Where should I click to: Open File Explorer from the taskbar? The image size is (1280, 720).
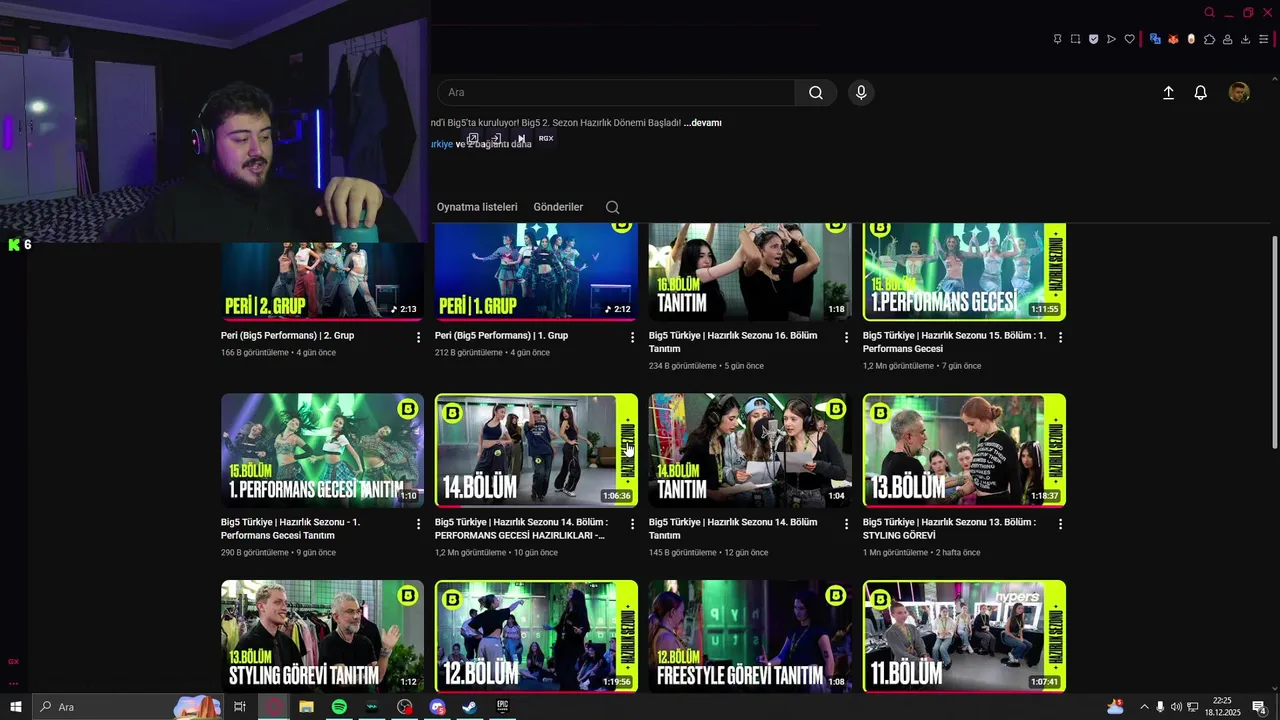pos(306,707)
